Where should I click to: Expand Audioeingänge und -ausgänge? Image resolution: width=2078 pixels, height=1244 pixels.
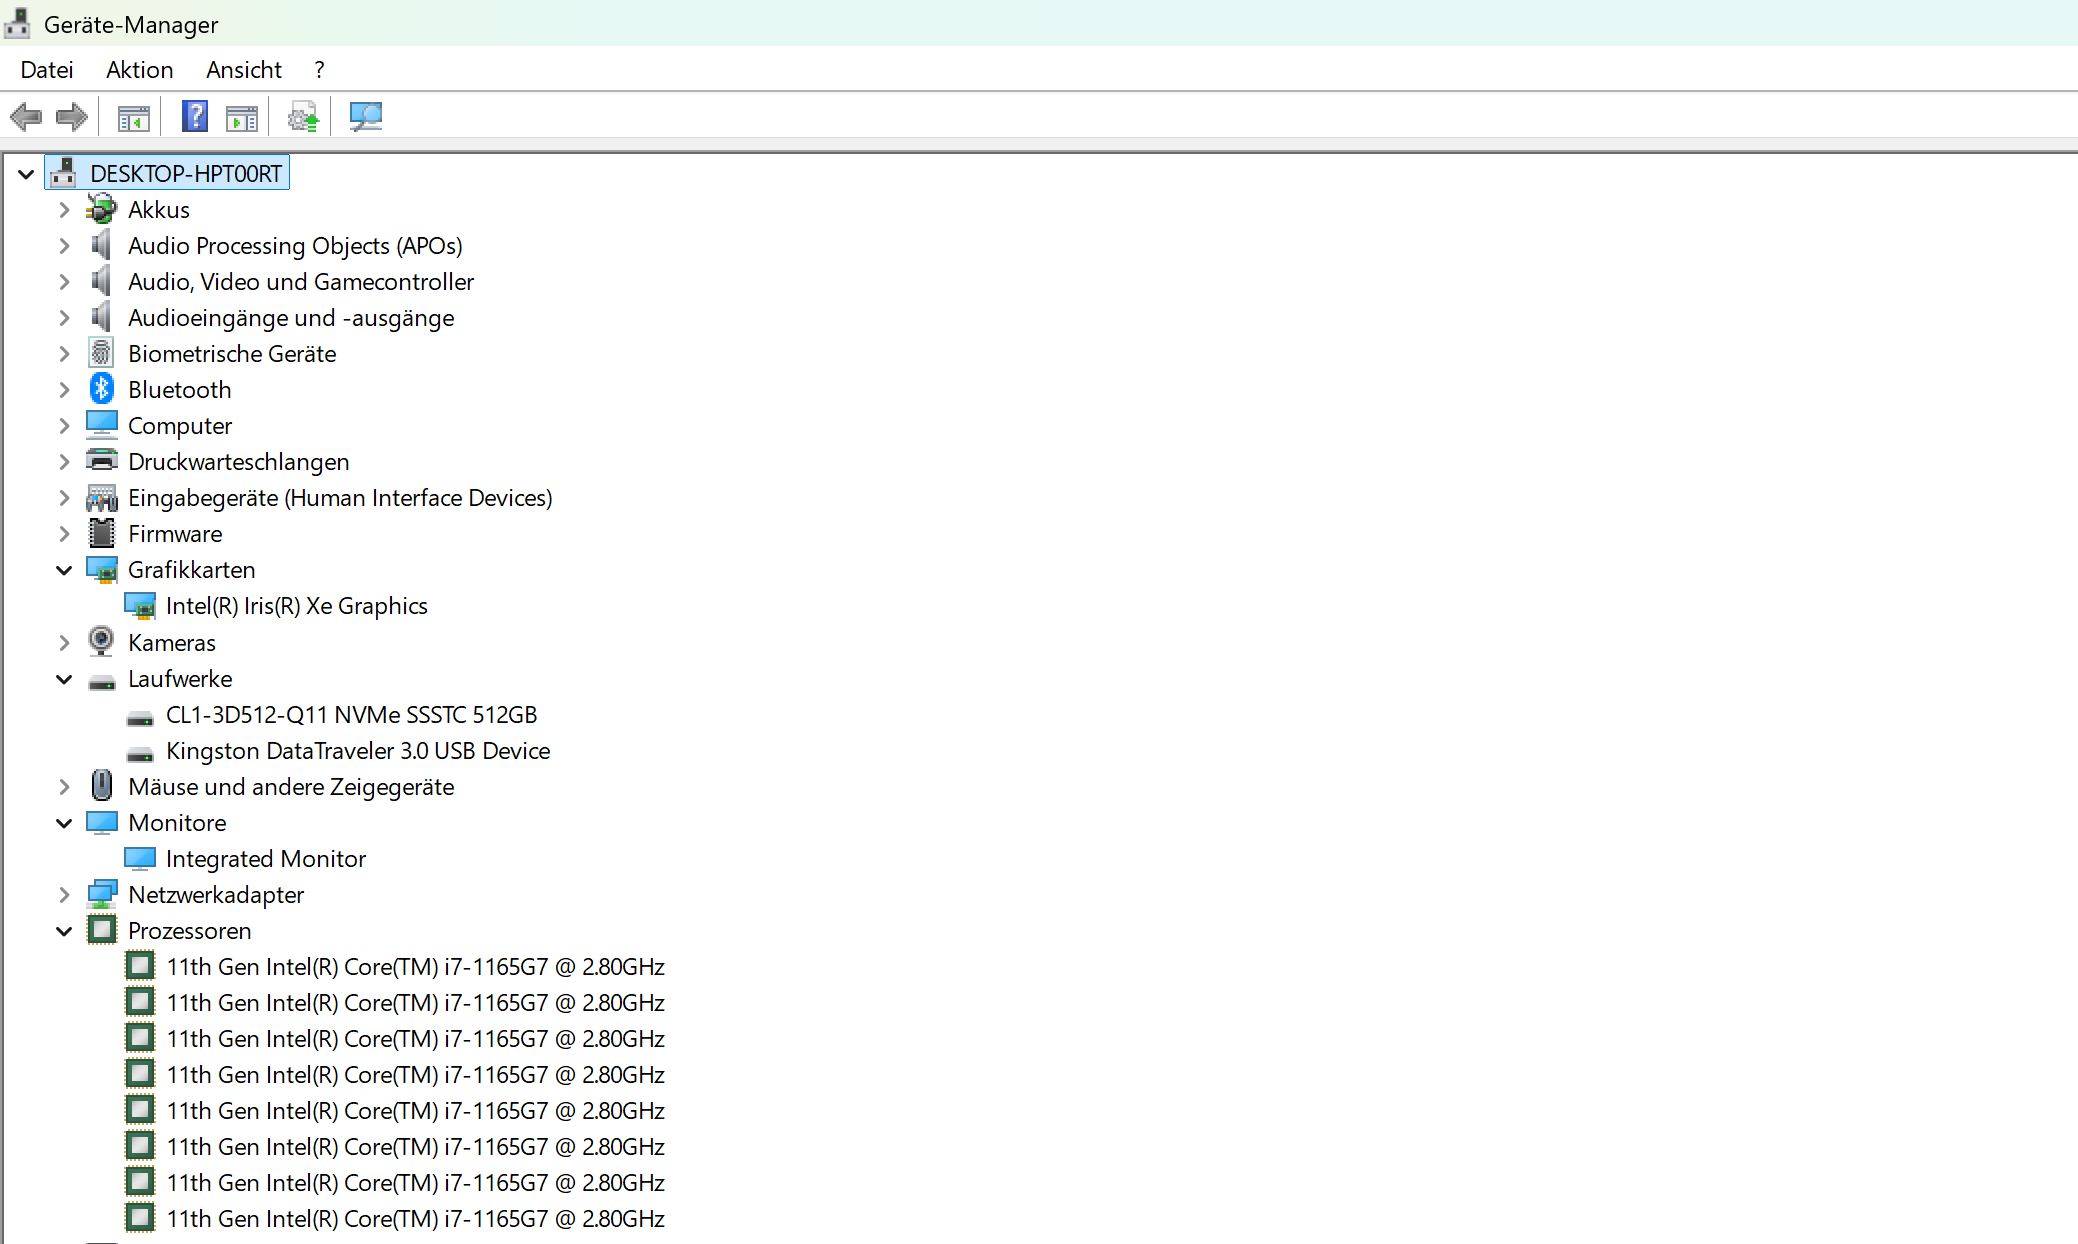(64, 318)
